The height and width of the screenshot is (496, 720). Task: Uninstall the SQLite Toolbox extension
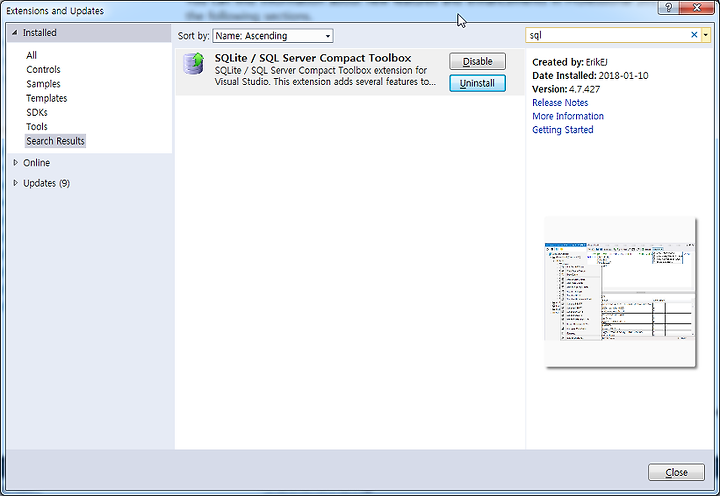[478, 83]
